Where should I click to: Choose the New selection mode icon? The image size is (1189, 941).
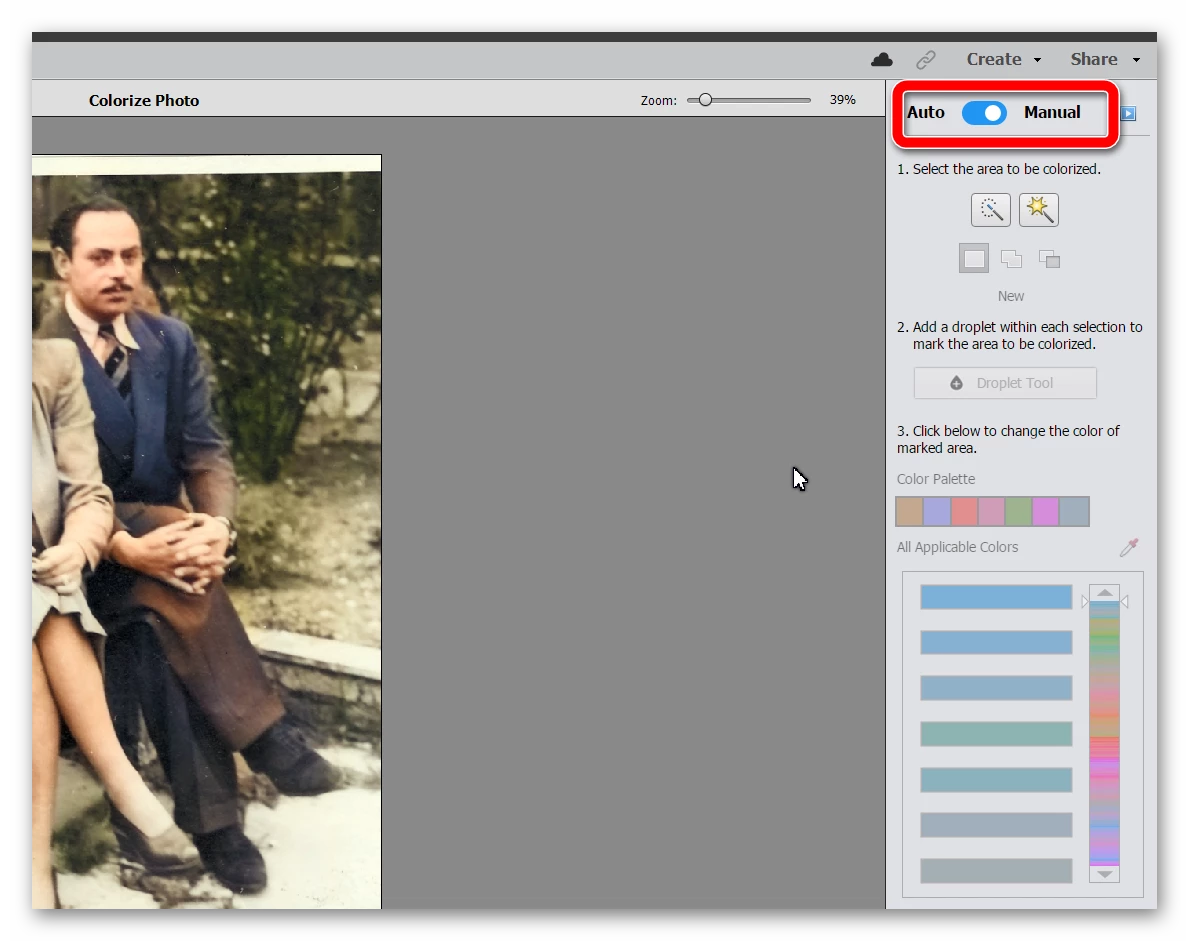coord(974,259)
